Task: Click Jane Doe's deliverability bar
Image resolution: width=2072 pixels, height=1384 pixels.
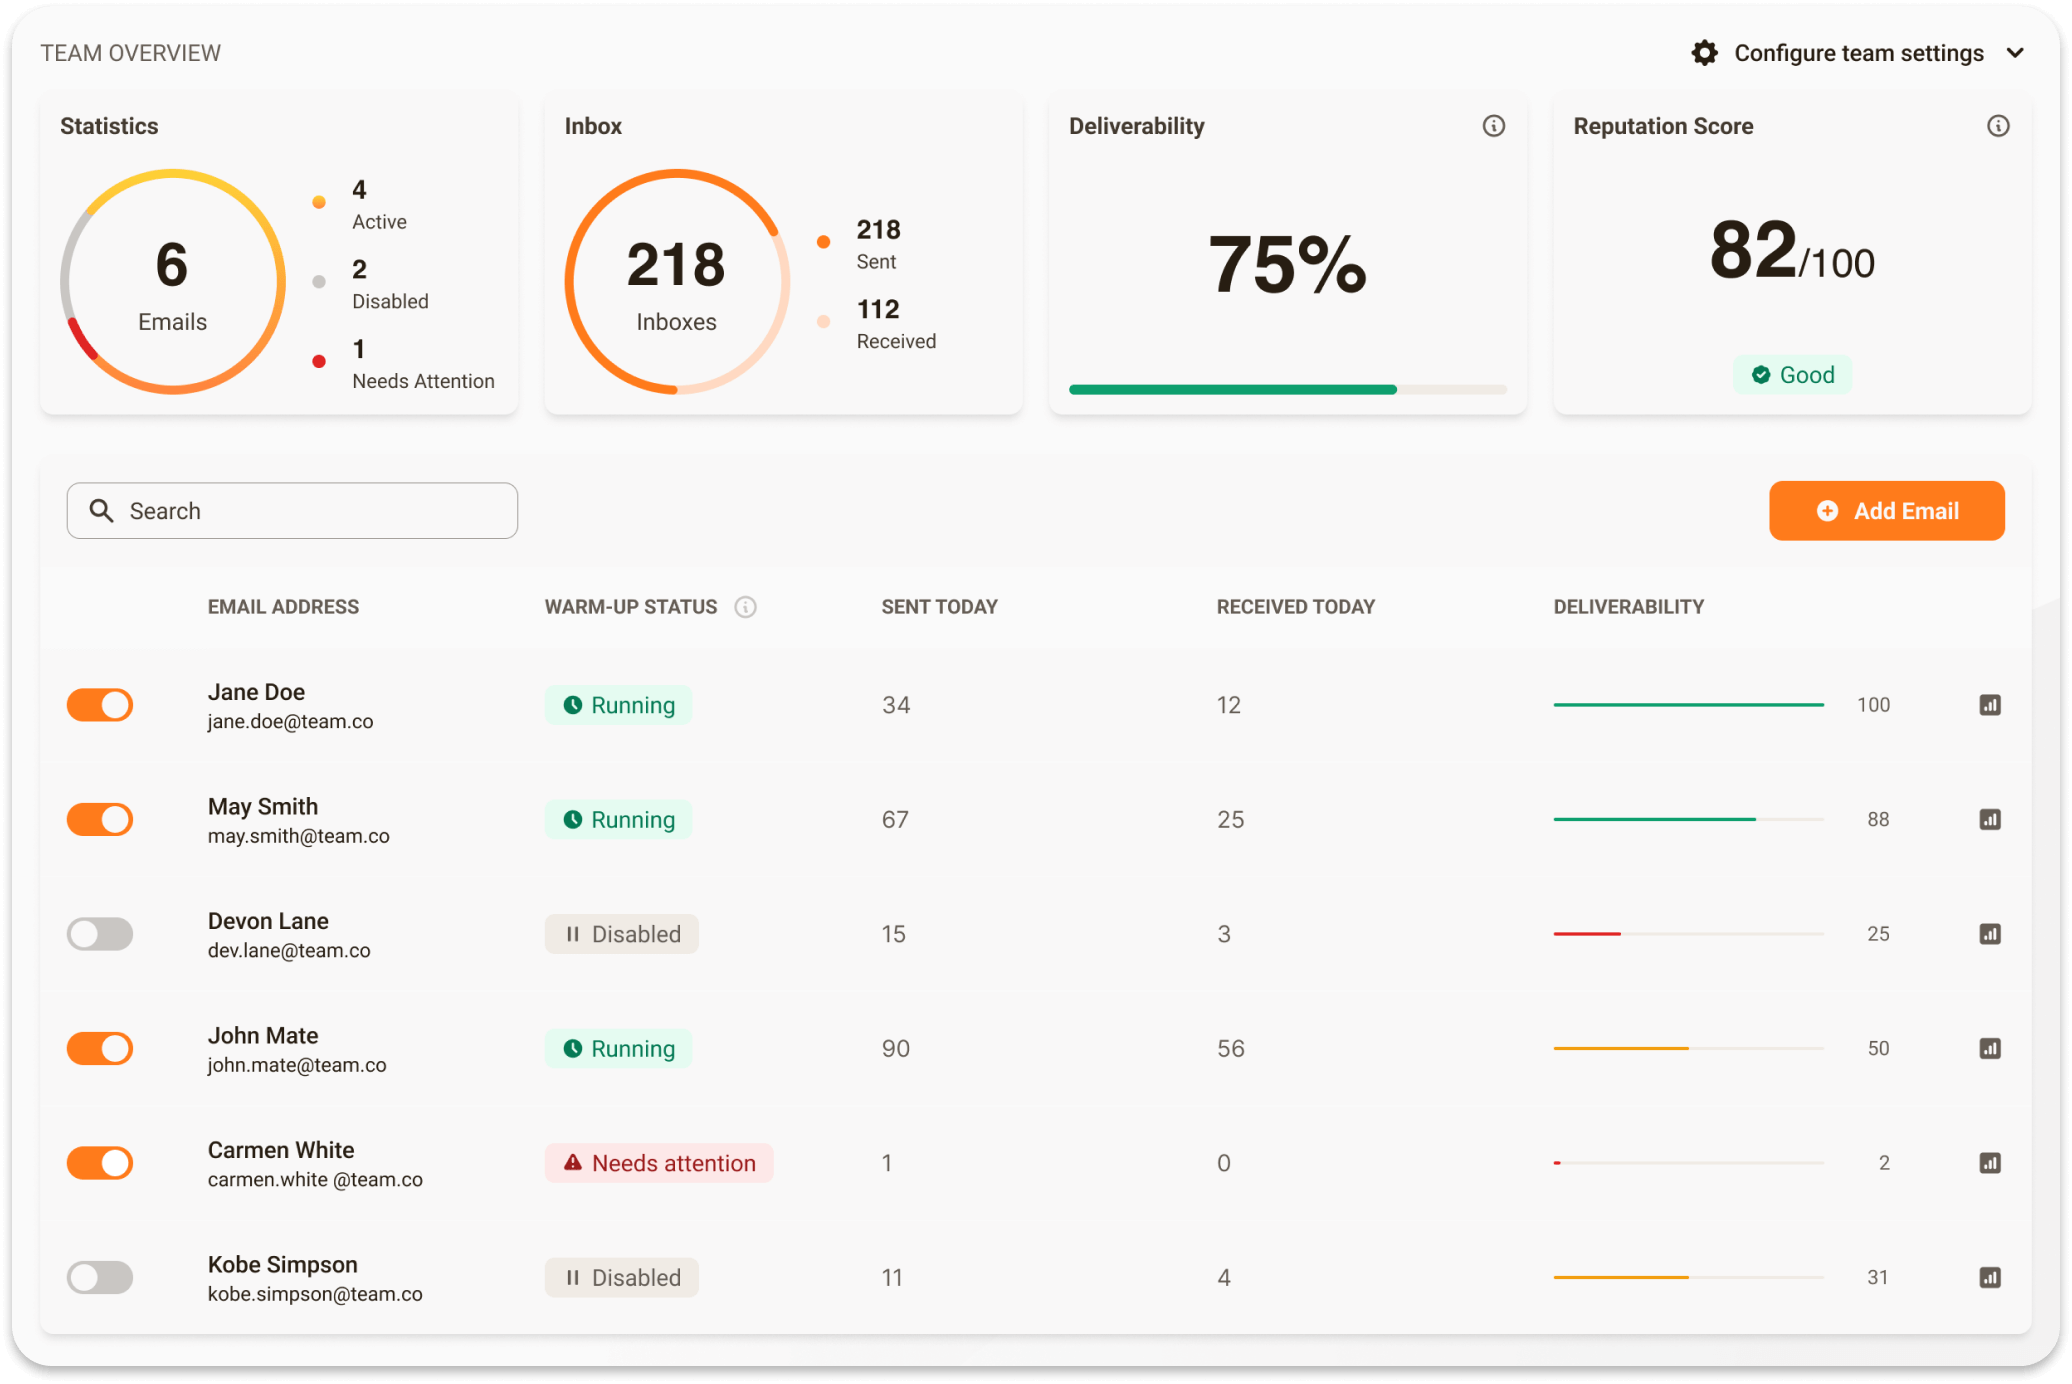Action: (x=1688, y=705)
